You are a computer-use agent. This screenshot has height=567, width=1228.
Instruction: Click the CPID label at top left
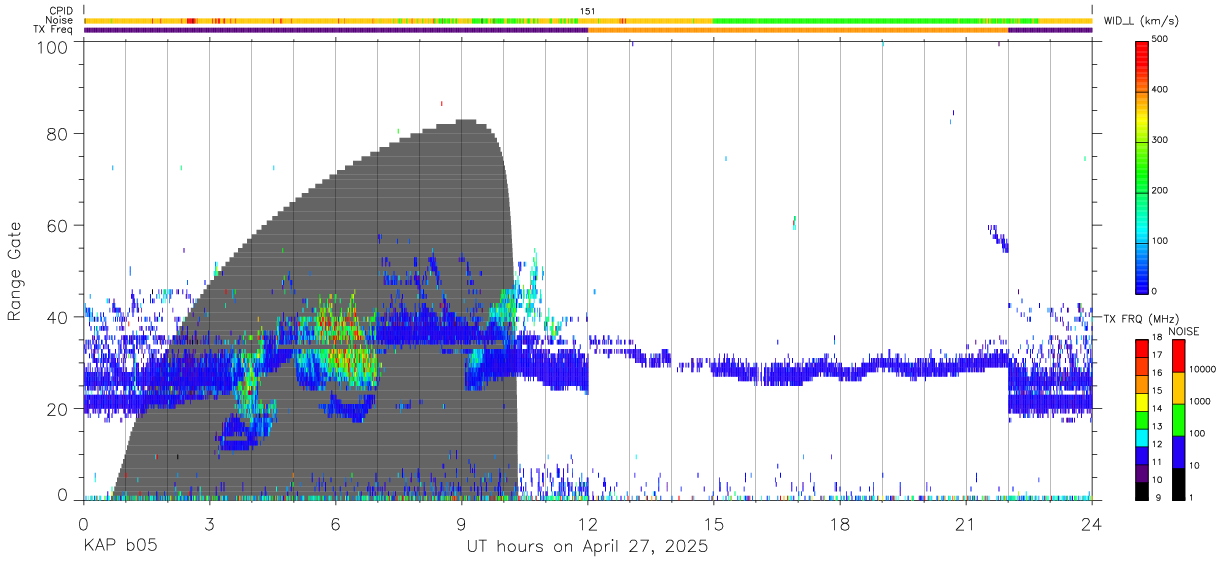click(x=61, y=11)
